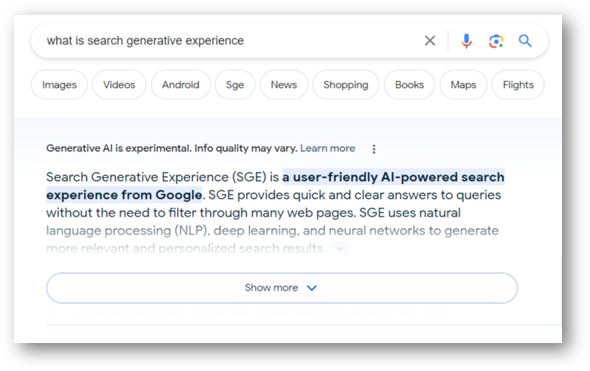Viewport: 590px width, 371px height.
Task: Click highlighted text 'a user-friendly AI-powered search'
Action: [393, 177]
